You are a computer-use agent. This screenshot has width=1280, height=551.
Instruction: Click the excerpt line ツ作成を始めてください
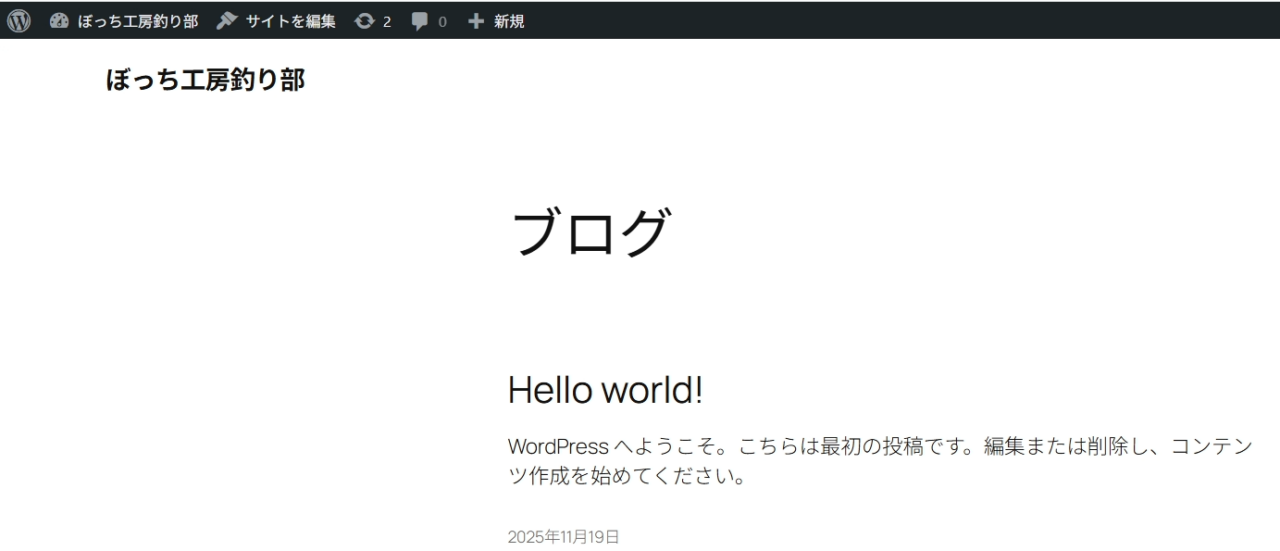coord(627,476)
